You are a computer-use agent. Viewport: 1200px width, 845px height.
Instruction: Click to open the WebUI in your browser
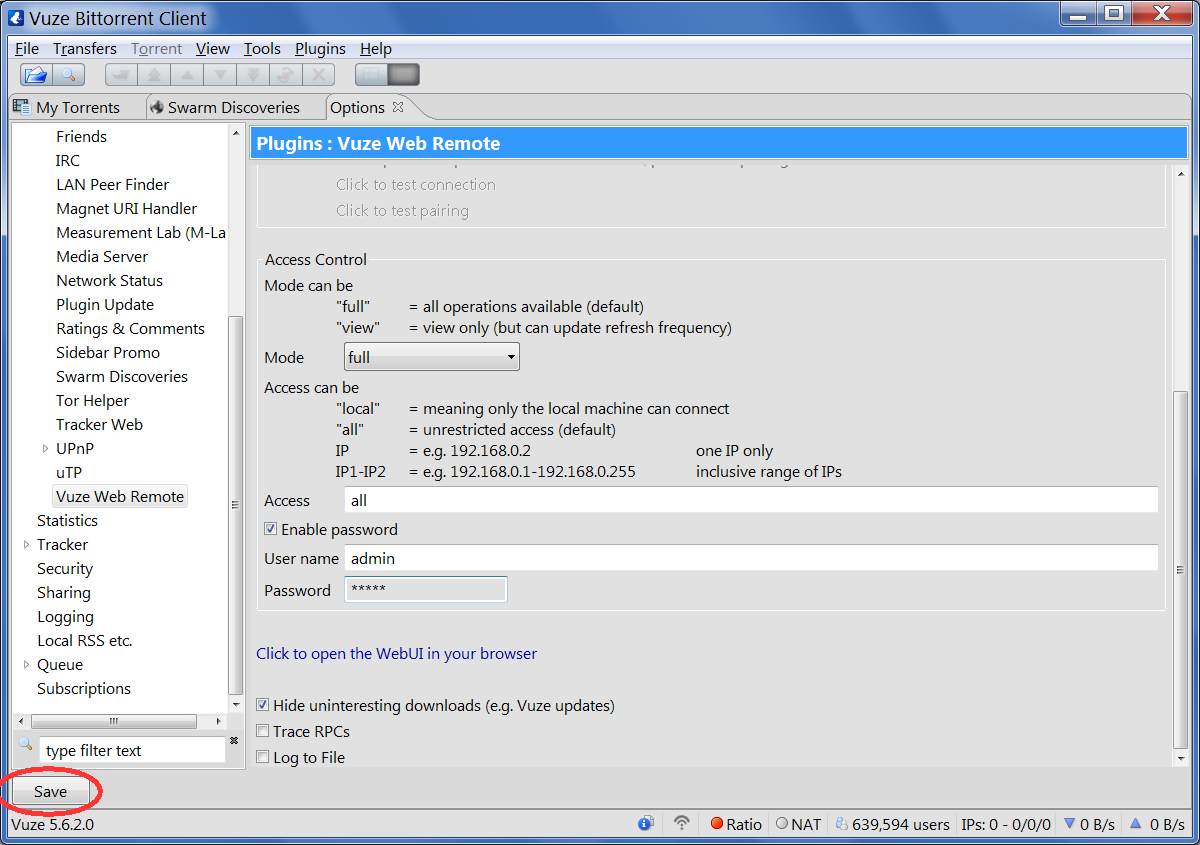397,653
